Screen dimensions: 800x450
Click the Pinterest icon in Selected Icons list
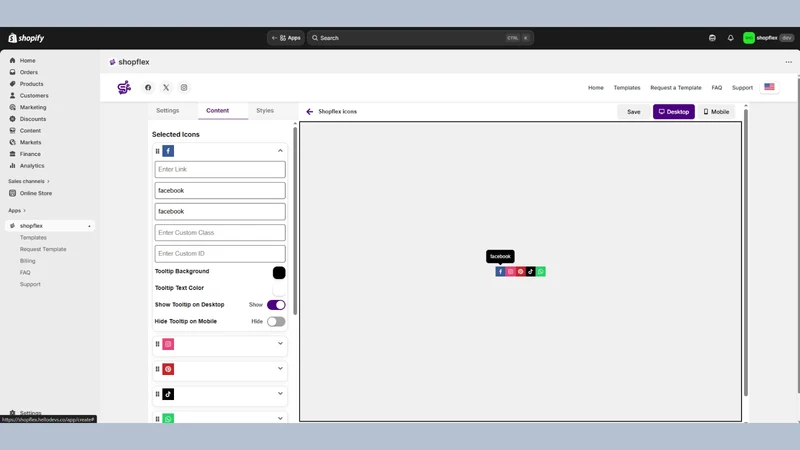point(168,369)
